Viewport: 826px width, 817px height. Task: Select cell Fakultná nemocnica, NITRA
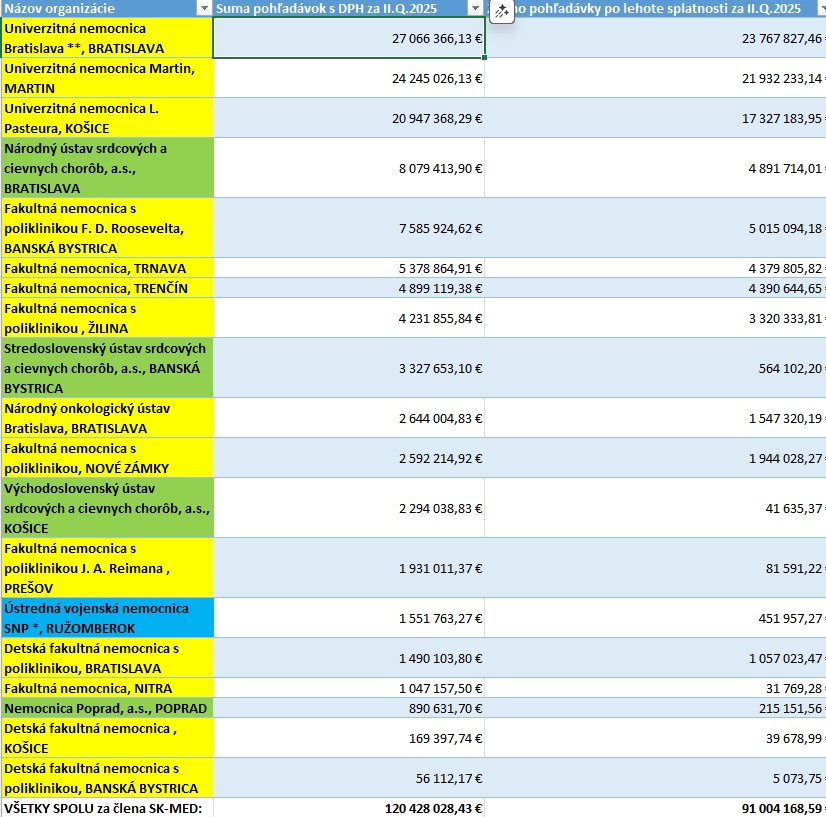[x=107, y=688]
